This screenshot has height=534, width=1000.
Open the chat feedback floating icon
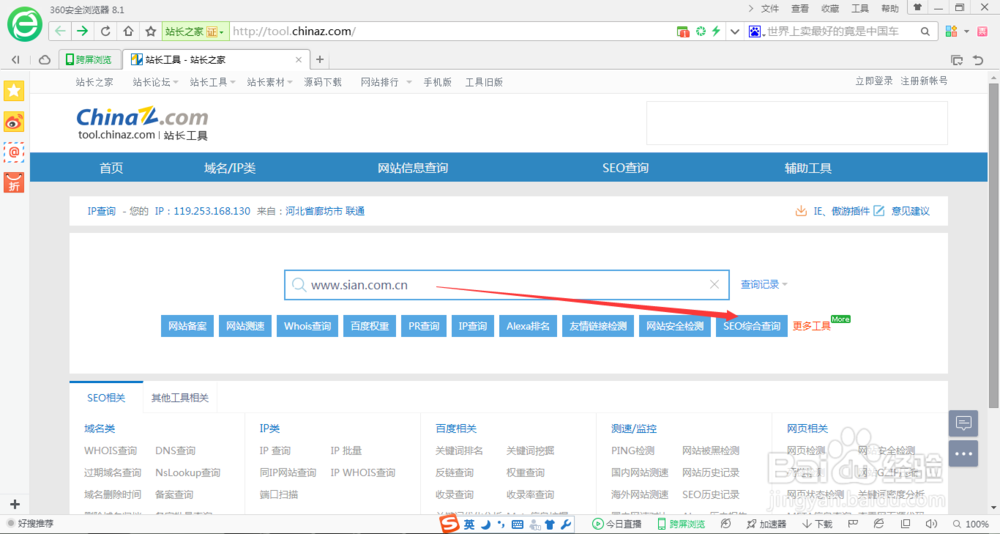point(963,423)
